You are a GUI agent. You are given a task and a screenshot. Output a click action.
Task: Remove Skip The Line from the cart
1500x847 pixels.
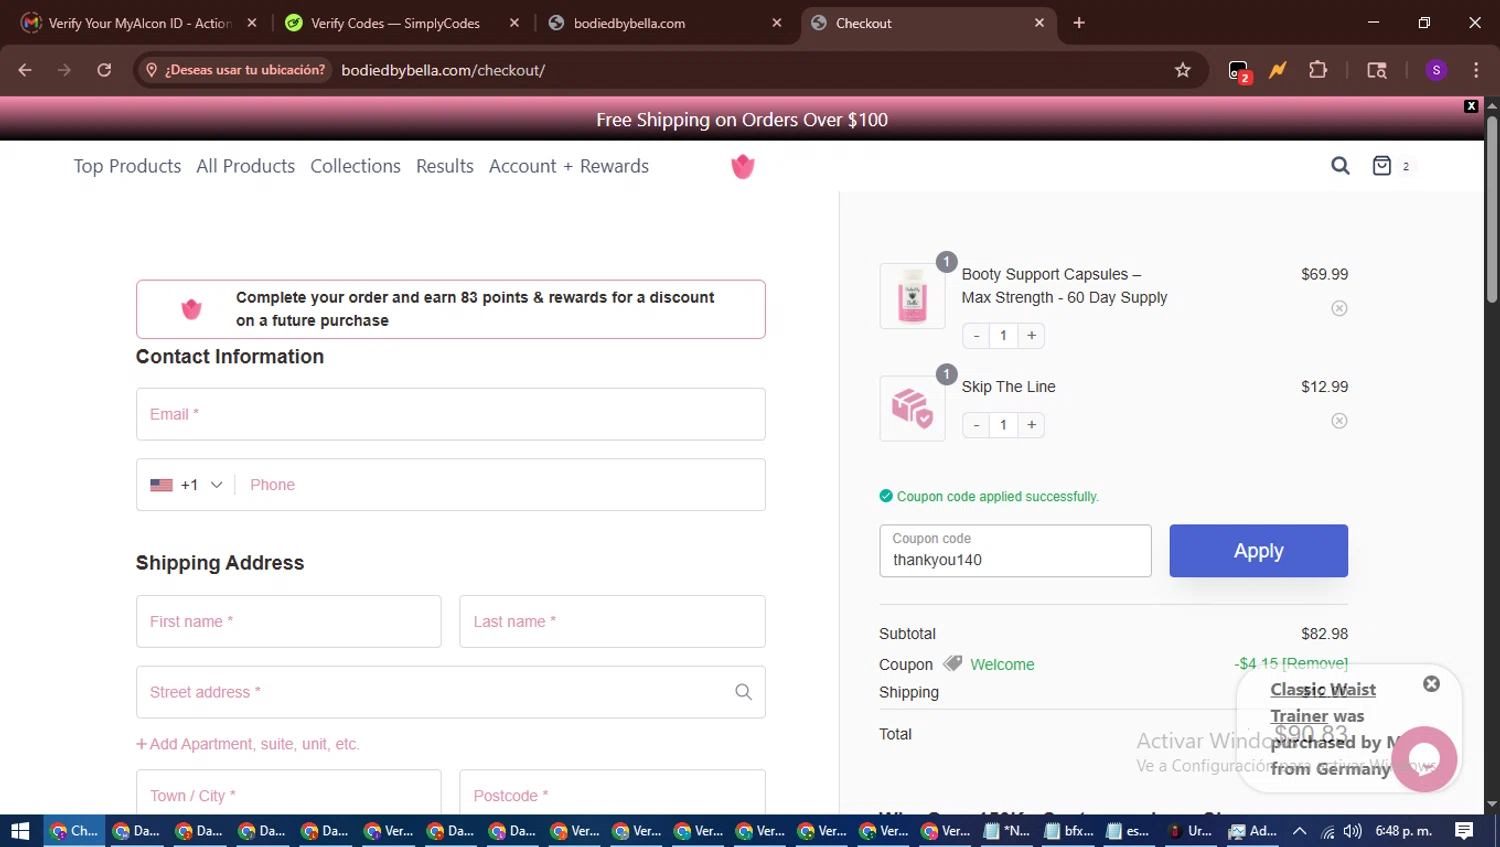[1339, 421]
